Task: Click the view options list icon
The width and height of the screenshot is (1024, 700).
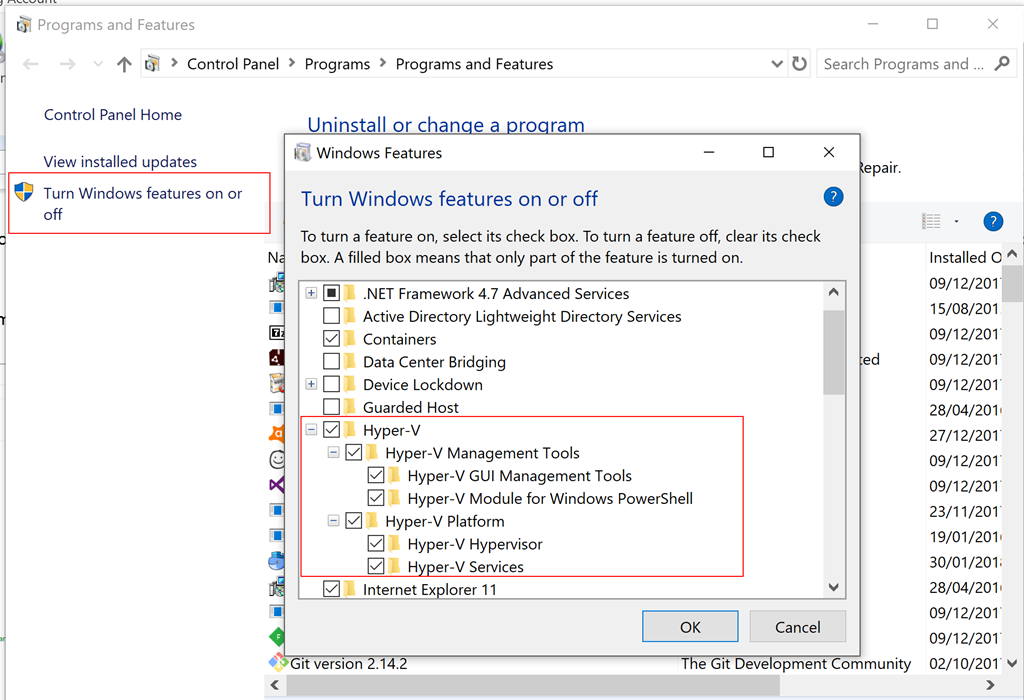Action: tap(931, 221)
